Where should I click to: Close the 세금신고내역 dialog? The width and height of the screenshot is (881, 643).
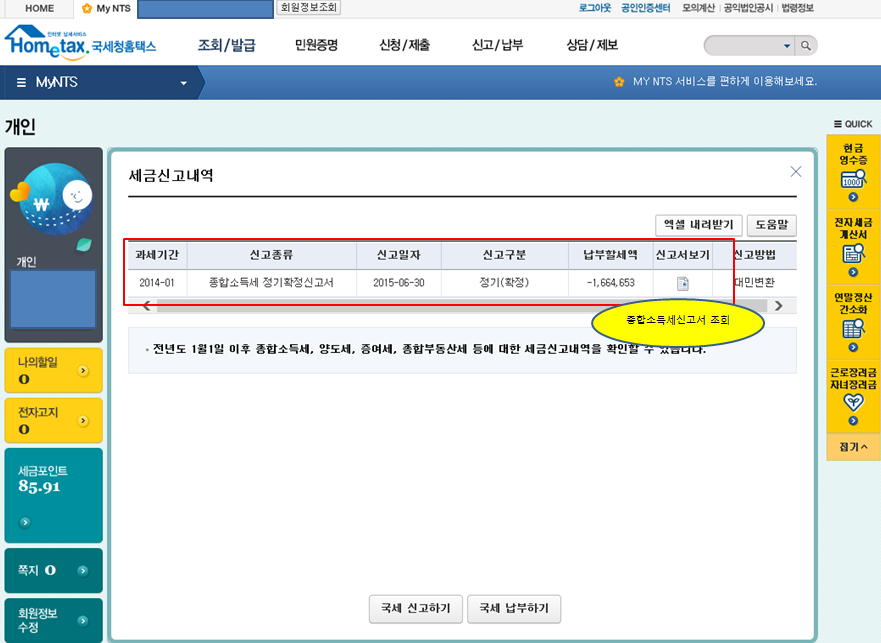tap(796, 171)
